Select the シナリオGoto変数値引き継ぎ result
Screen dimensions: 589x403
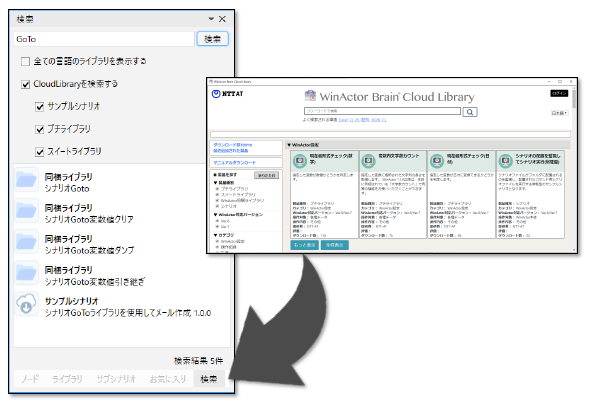122,276
